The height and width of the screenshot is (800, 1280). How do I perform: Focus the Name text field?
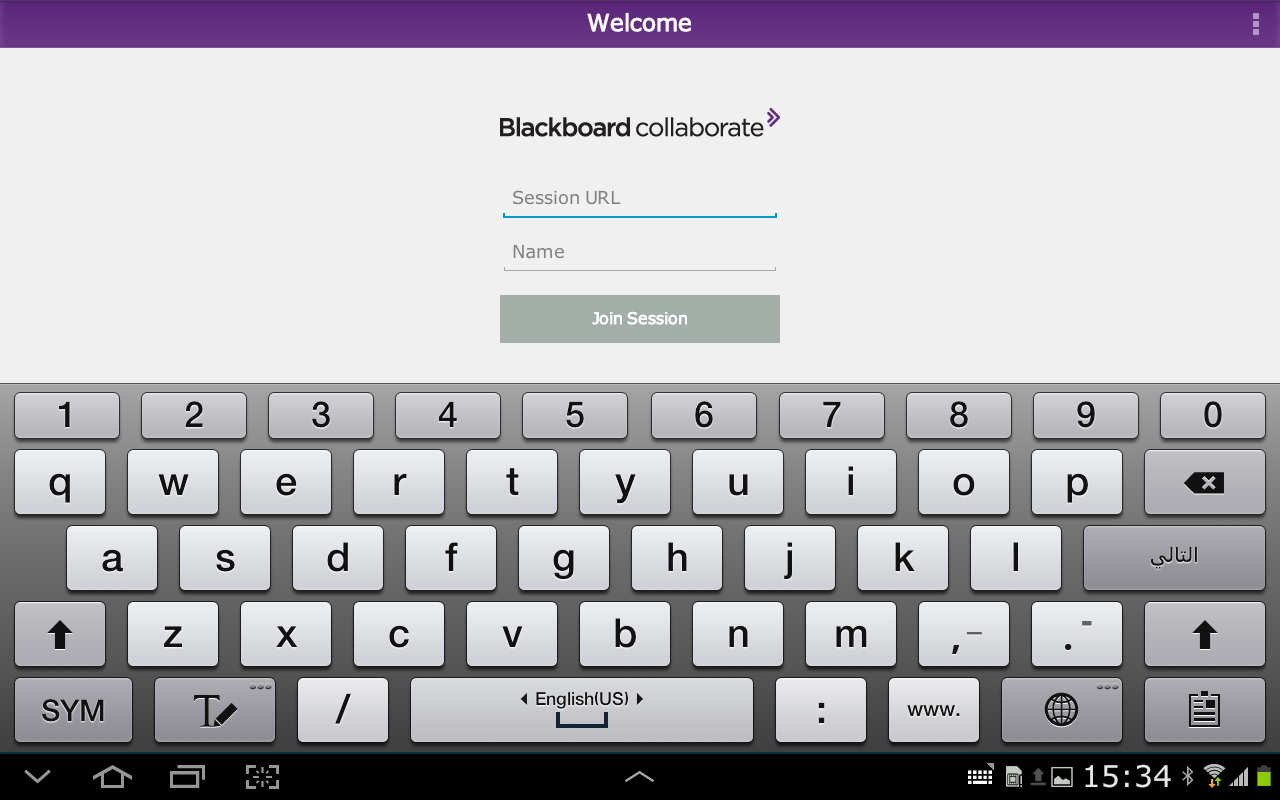click(640, 252)
